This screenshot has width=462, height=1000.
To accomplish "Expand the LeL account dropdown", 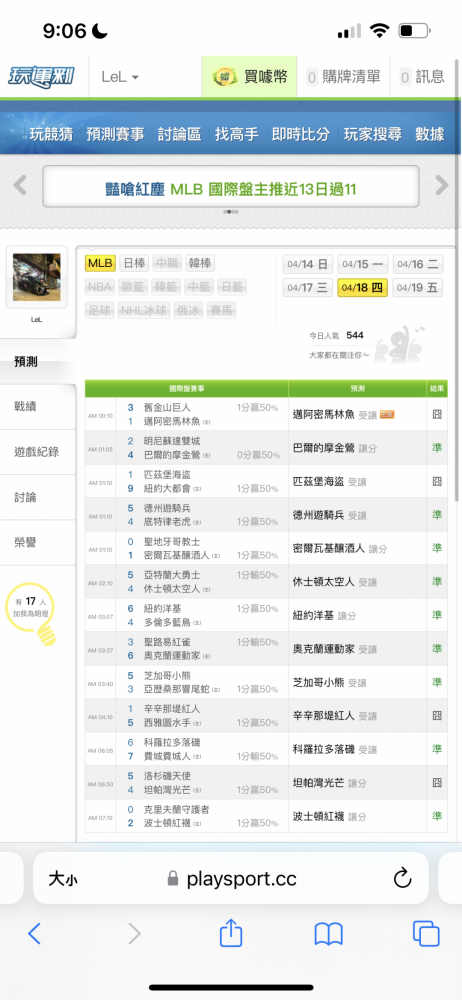I will tap(120, 77).
